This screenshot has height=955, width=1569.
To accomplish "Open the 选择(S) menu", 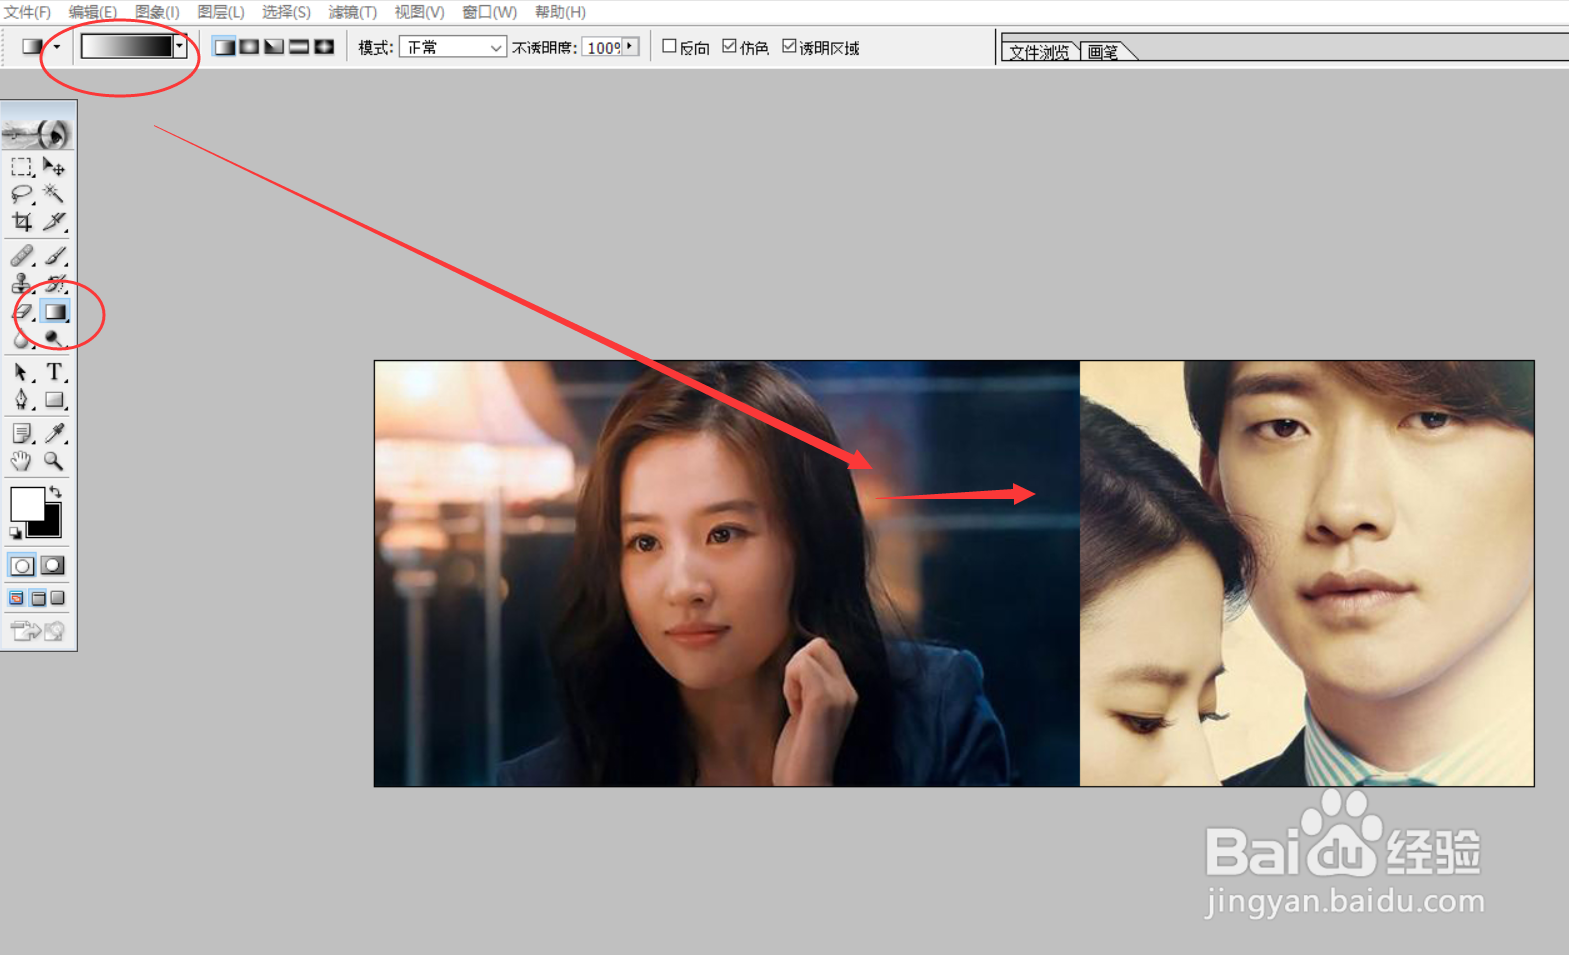I will (x=286, y=12).
